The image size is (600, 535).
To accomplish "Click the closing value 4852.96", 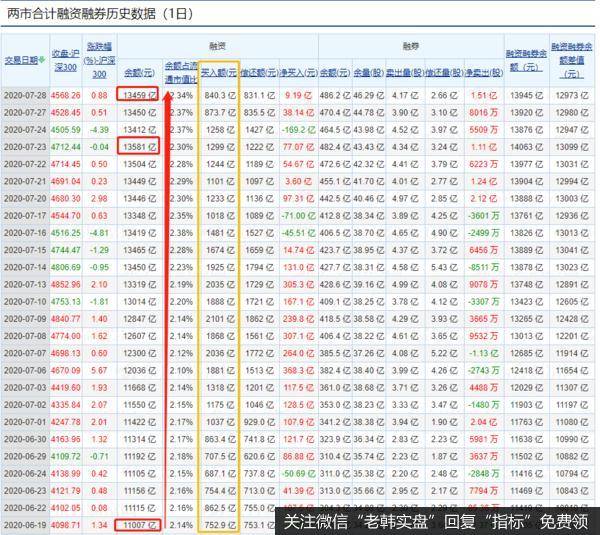I will (65, 284).
